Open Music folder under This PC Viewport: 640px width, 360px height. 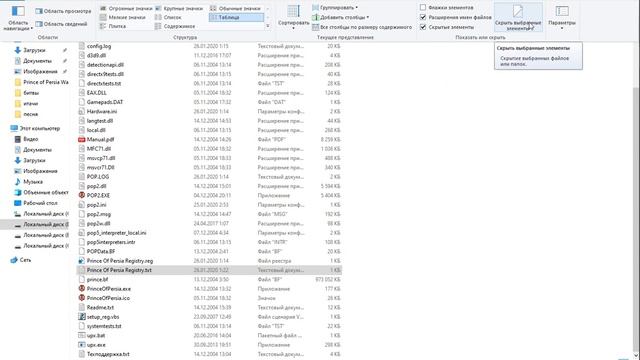[x=33, y=182]
